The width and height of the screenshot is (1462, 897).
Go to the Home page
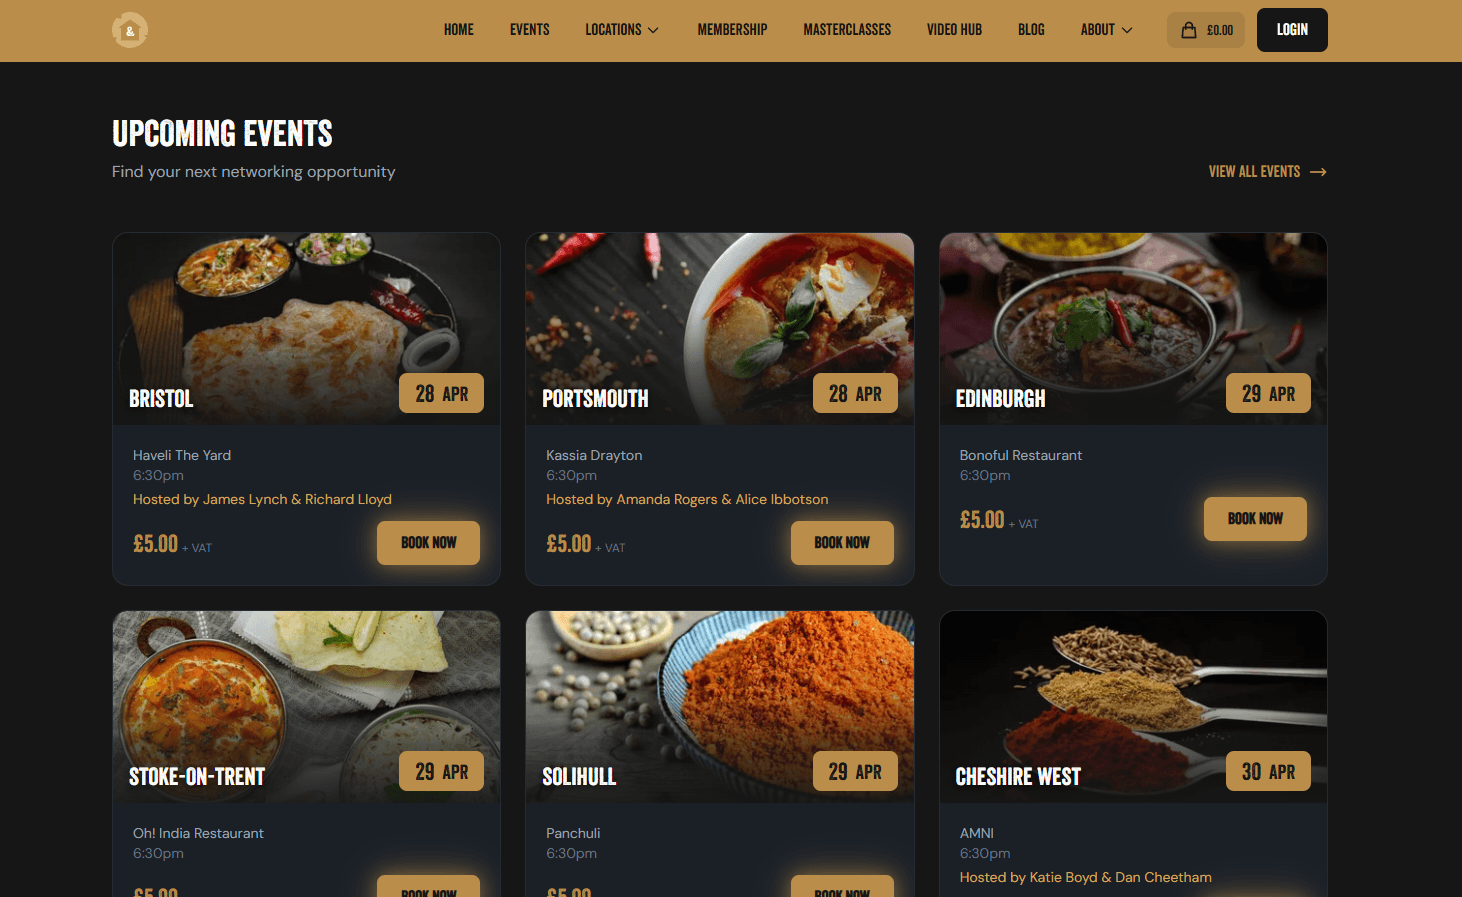click(x=459, y=30)
